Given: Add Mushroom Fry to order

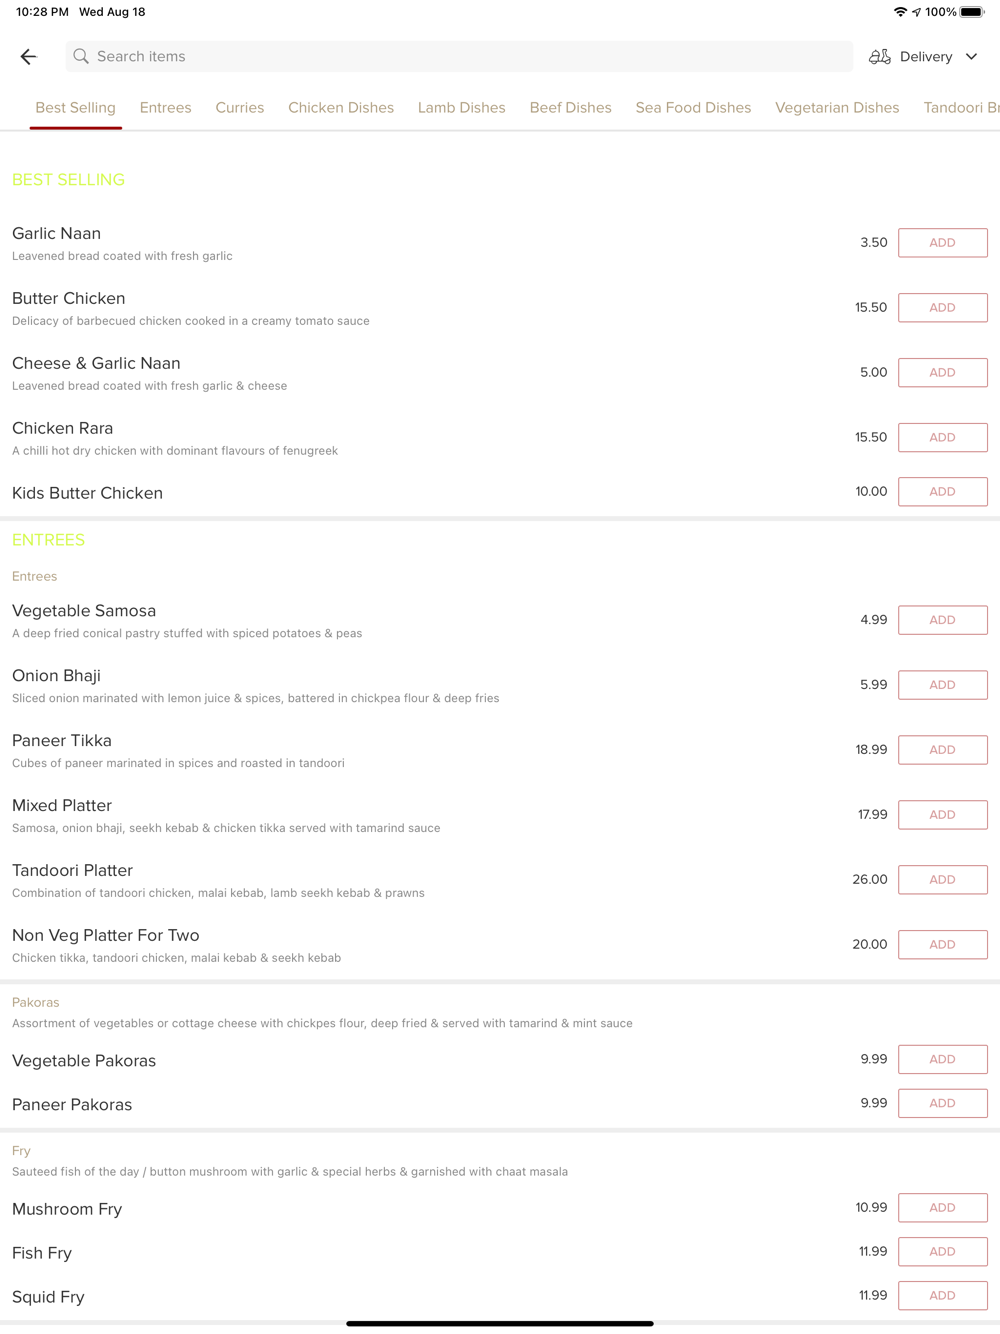Looking at the screenshot, I should pyautogui.click(x=942, y=1208).
